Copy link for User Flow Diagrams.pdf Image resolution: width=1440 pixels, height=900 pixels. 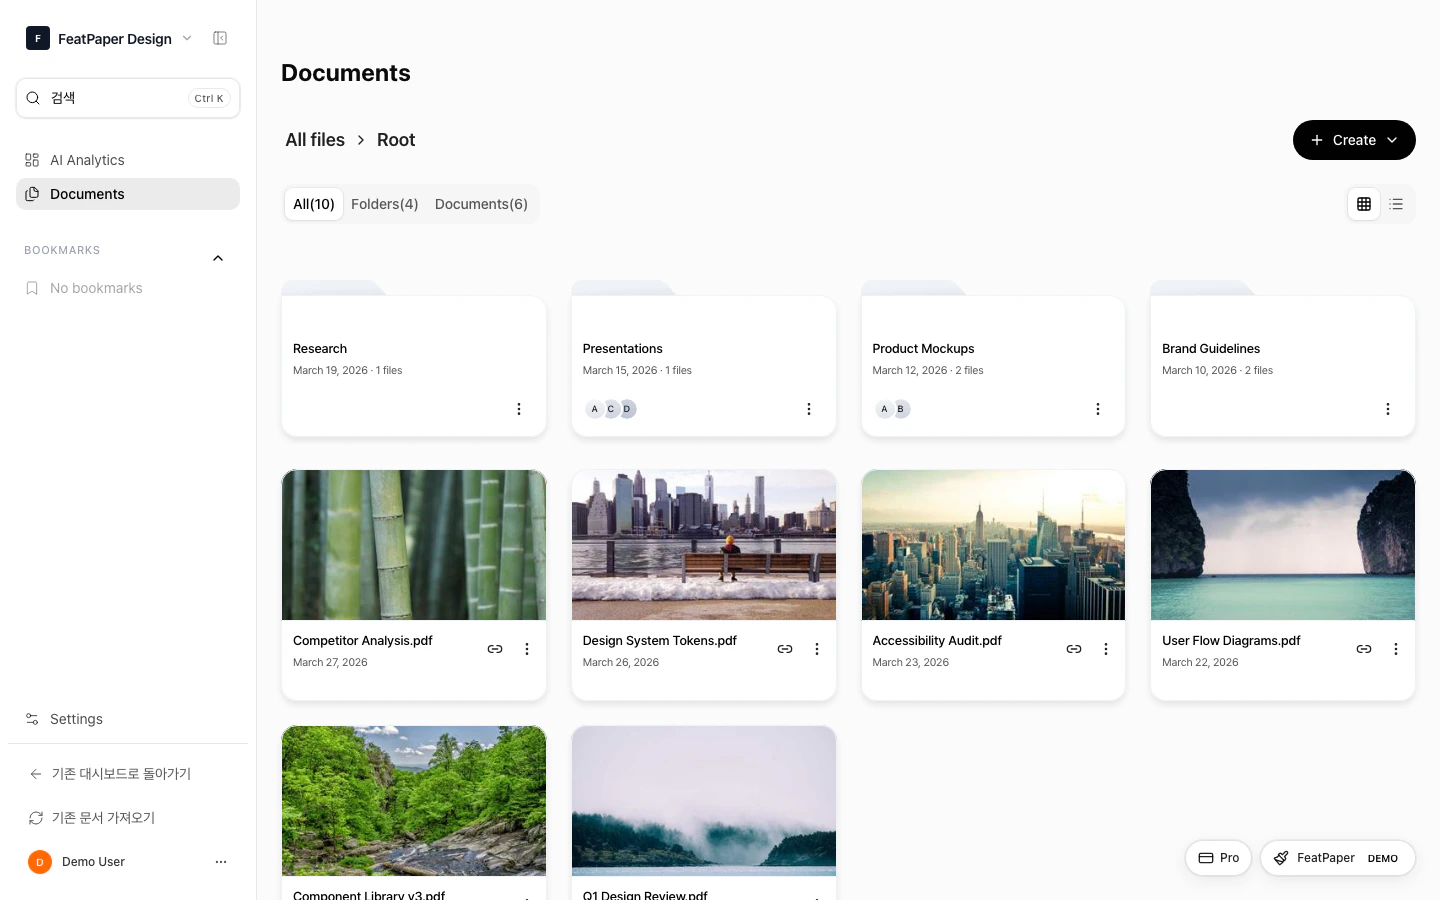pyautogui.click(x=1364, y=649)
